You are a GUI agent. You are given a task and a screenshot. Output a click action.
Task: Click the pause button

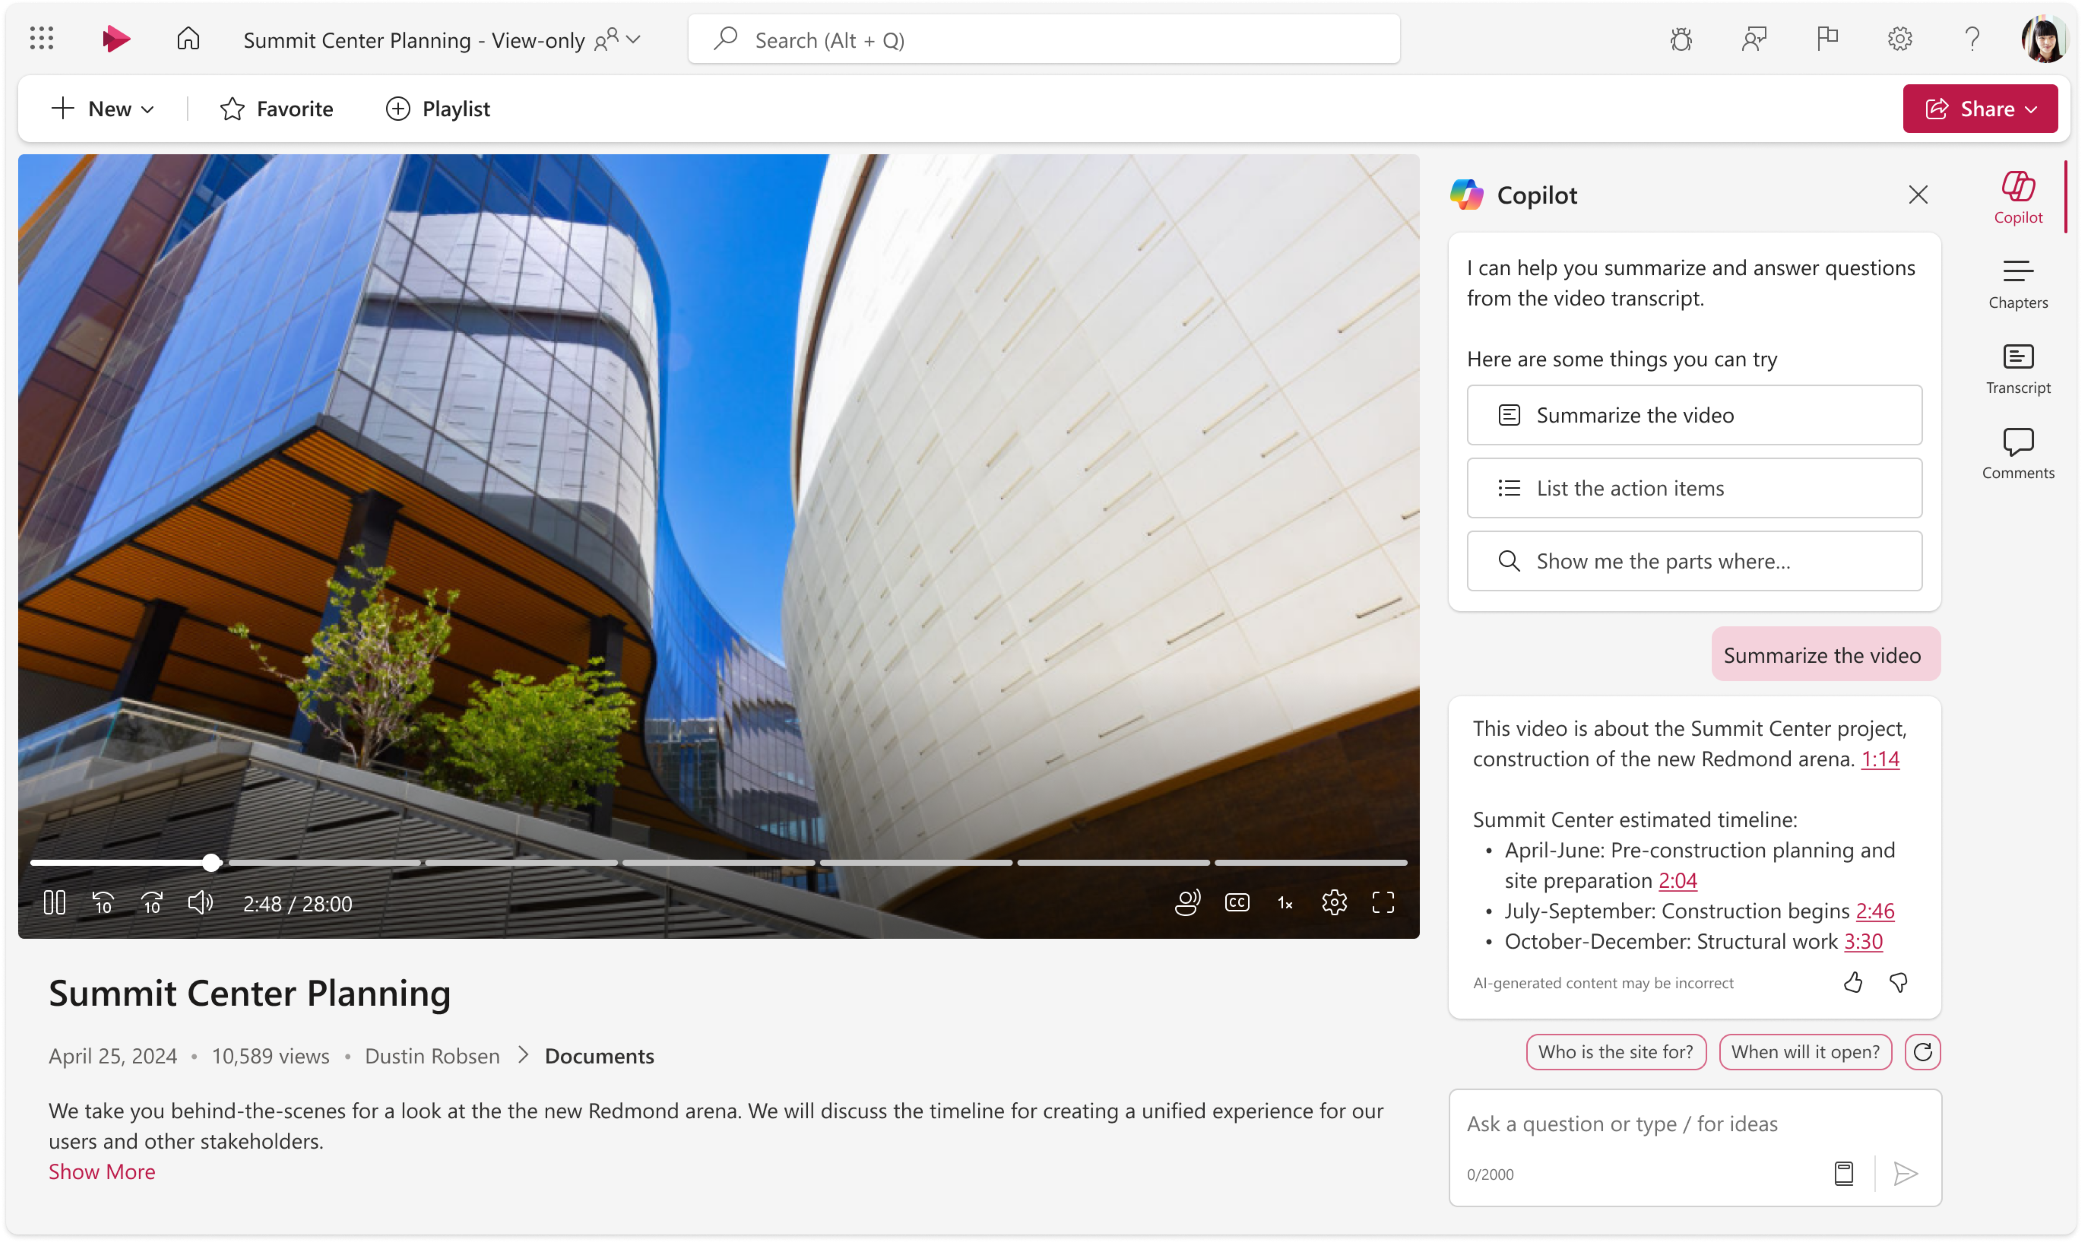[53, 903]
